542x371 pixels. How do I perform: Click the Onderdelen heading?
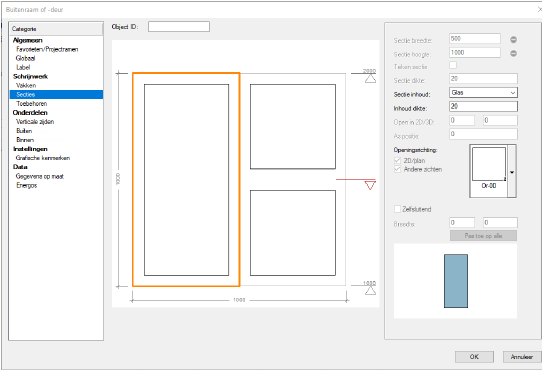(x=30, y=113)
